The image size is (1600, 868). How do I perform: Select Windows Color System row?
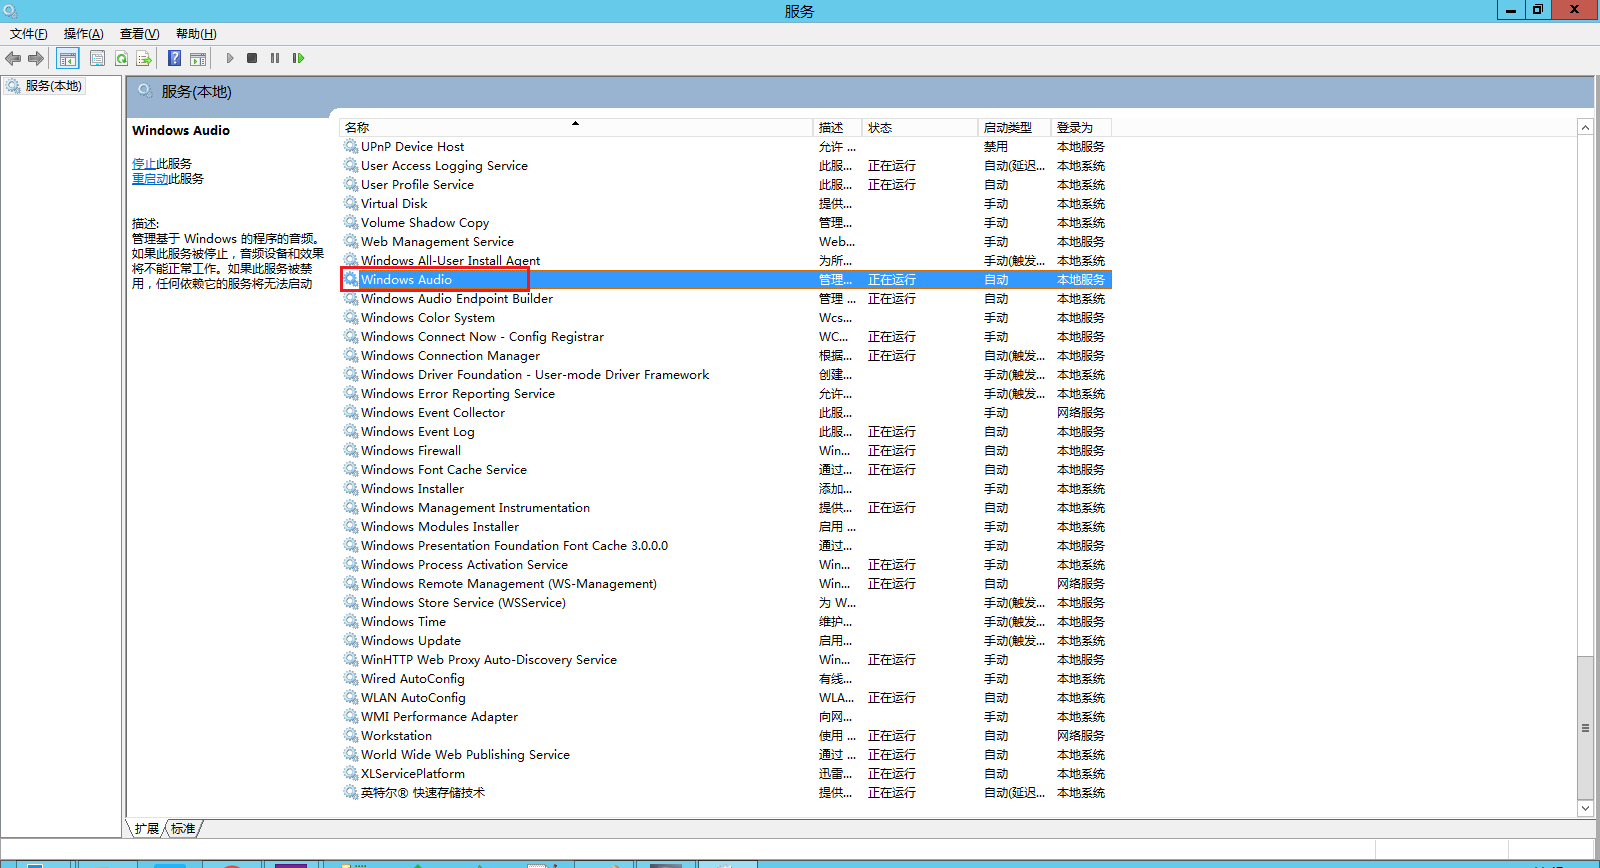point(726,318)
